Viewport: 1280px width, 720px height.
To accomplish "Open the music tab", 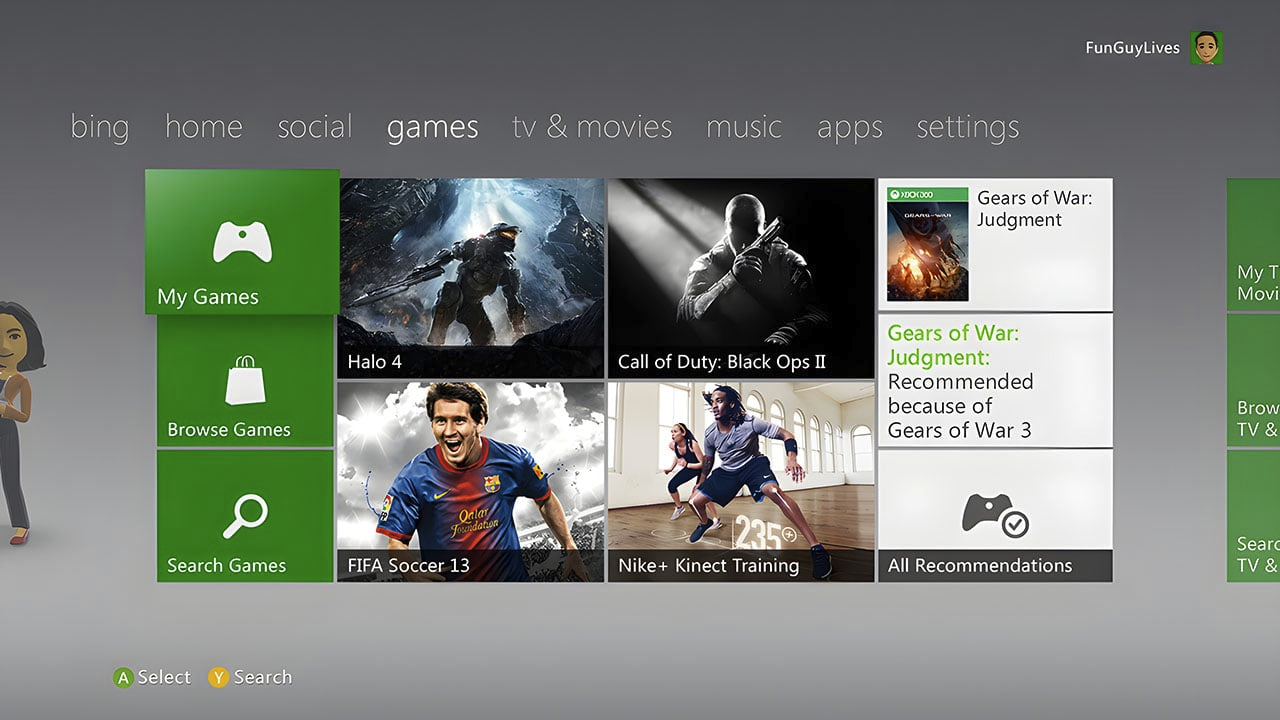I will (x=744, y=127).
